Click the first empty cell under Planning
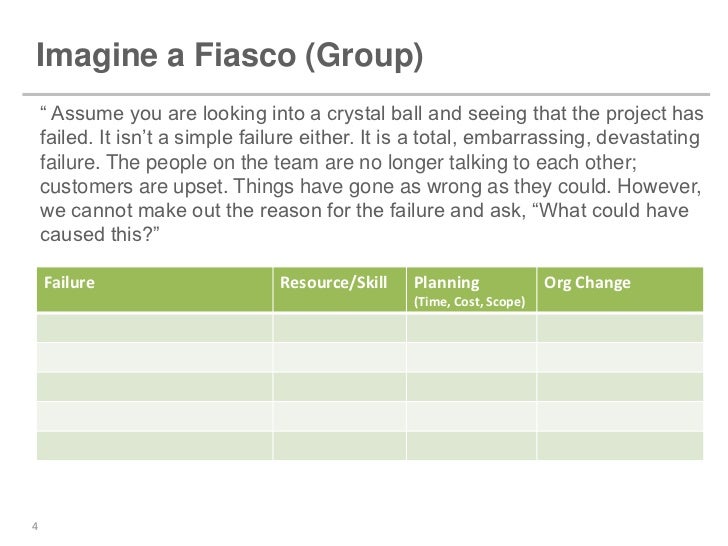 tap(471, 328)
